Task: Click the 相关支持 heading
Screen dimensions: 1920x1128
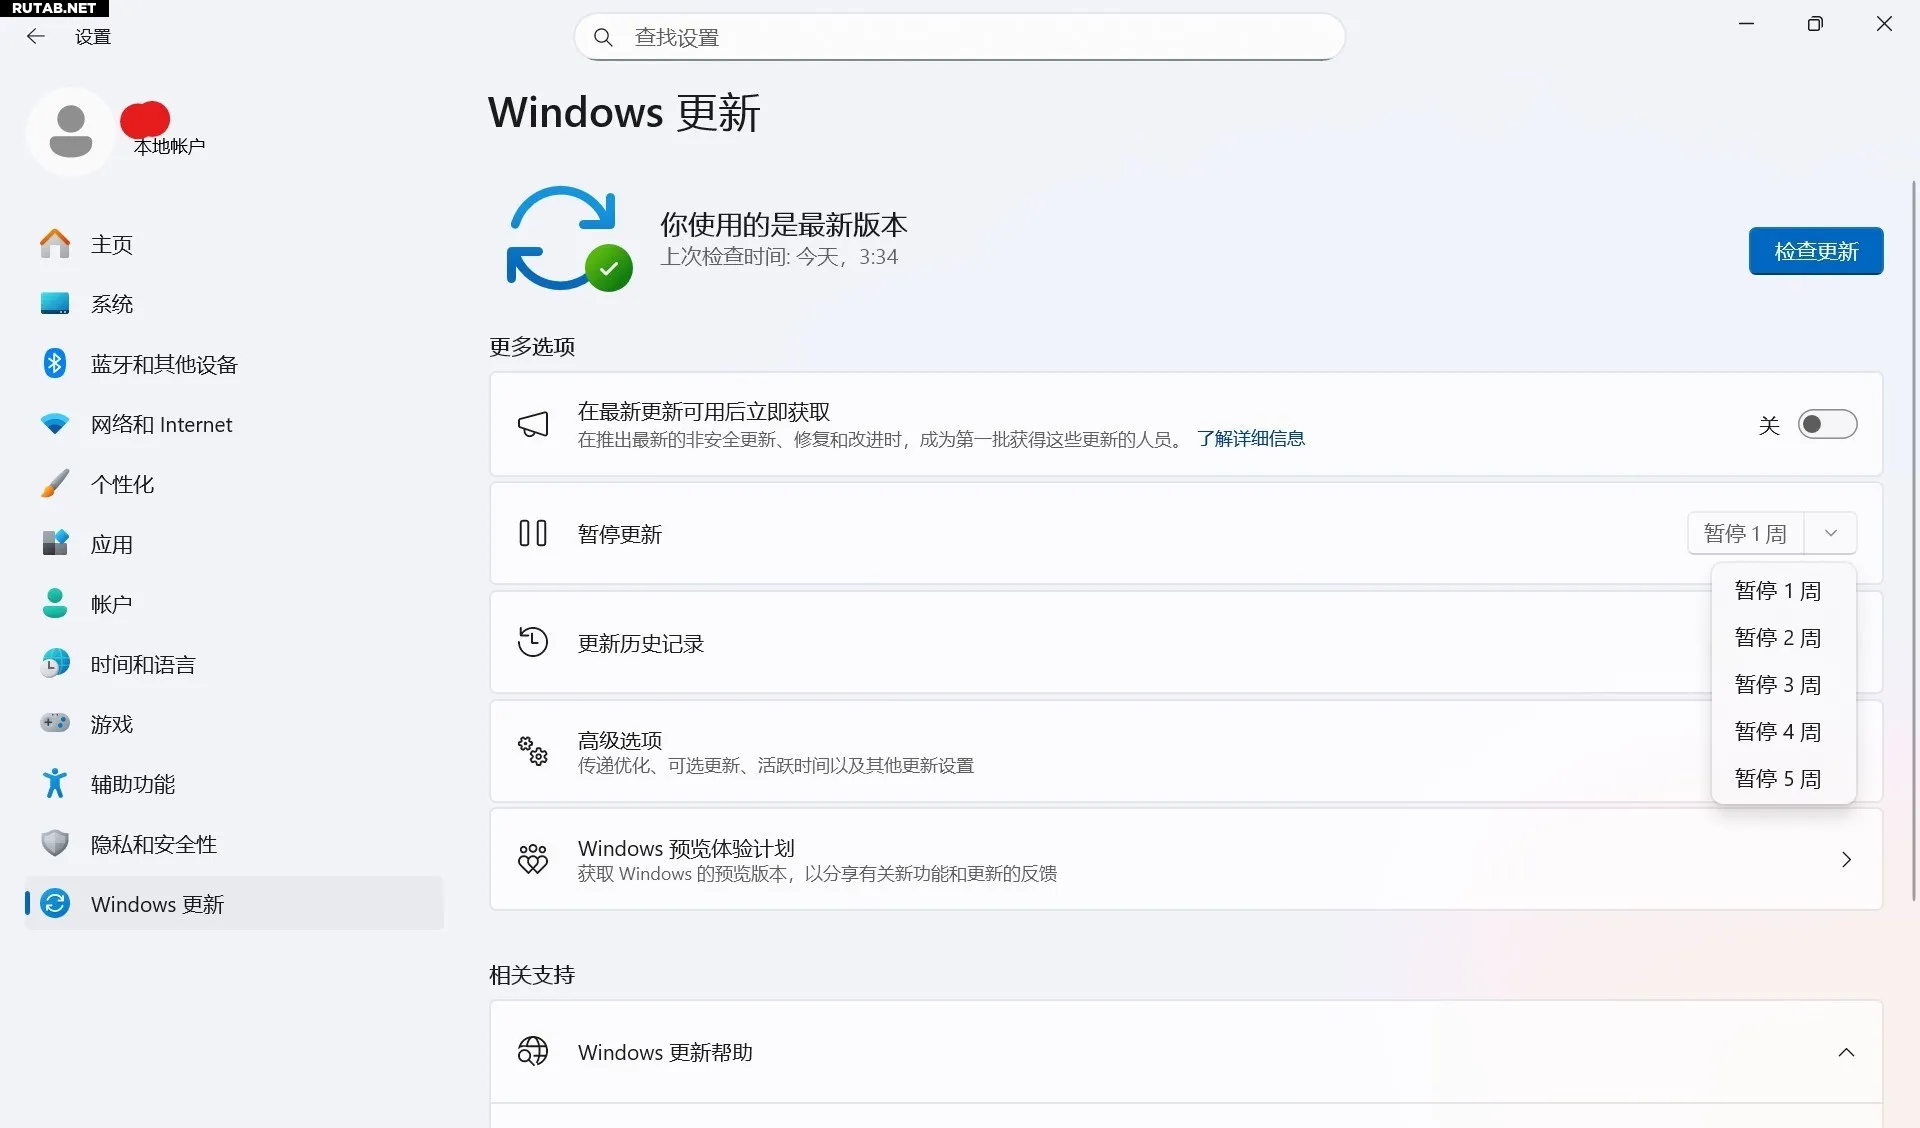Action: point(532,975)
